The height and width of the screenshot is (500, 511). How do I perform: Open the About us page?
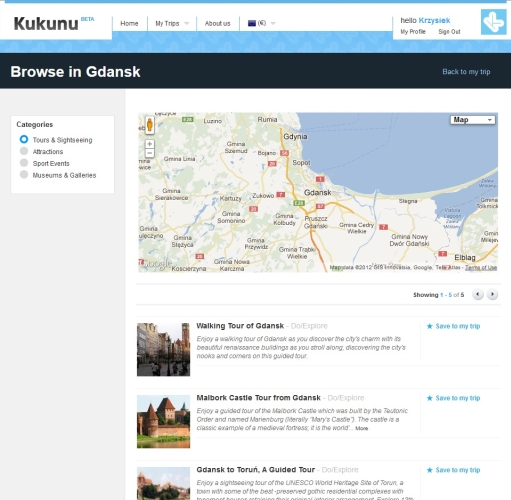pos(218,23)
